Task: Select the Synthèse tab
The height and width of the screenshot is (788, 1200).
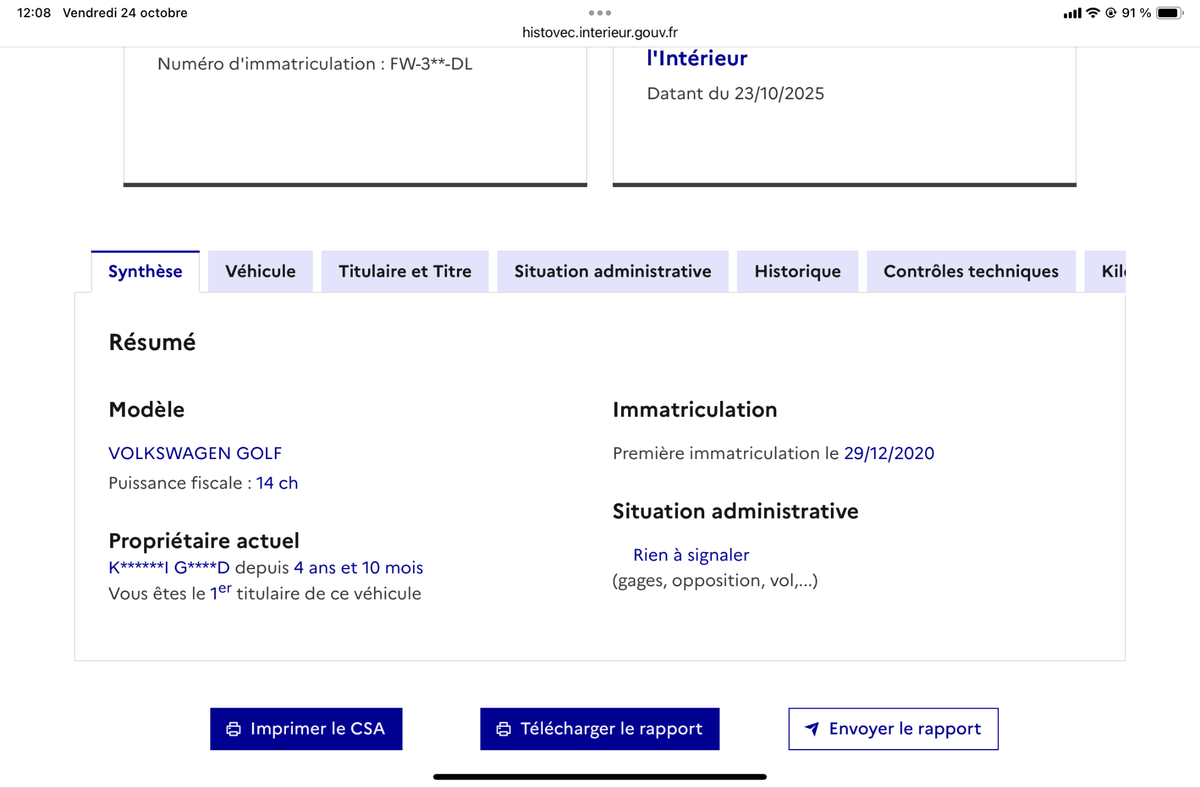Action: point(145,271)
